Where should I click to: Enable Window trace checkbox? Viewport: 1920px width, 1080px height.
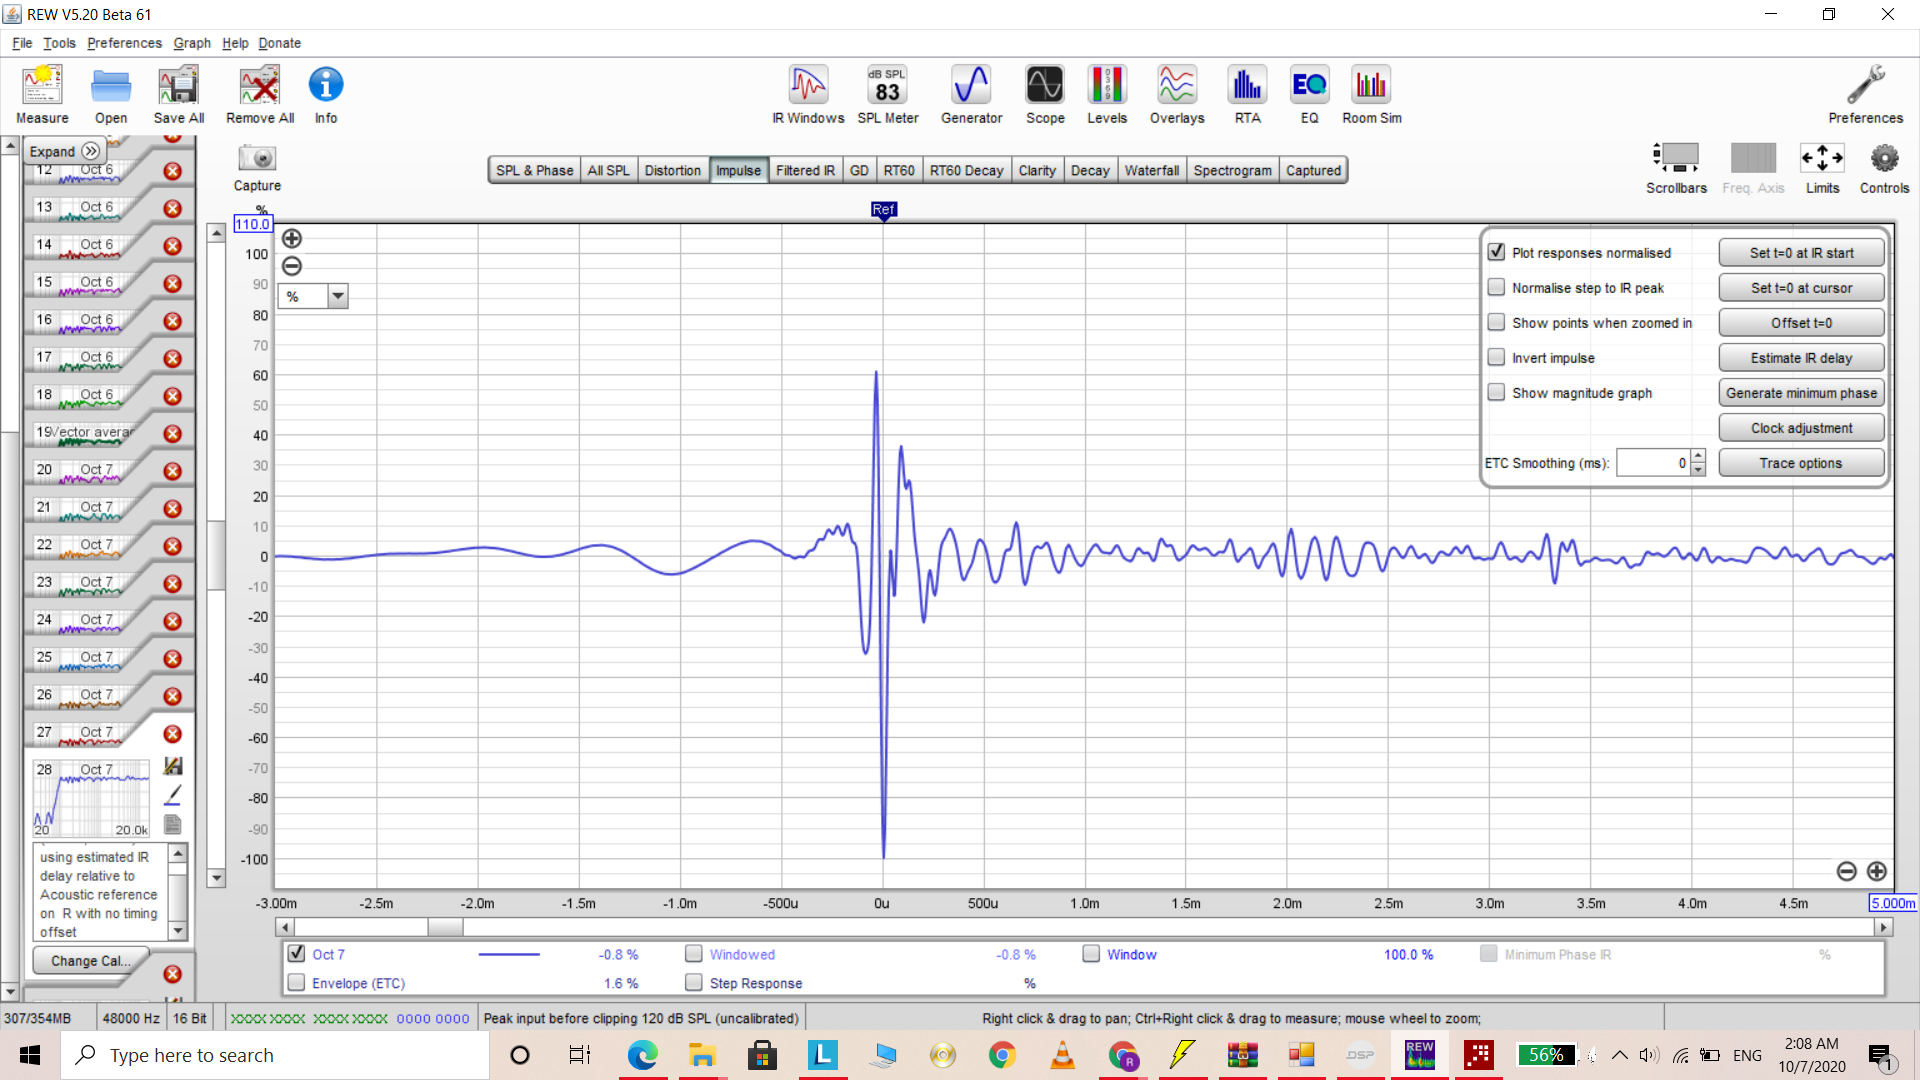[1091, 953]
